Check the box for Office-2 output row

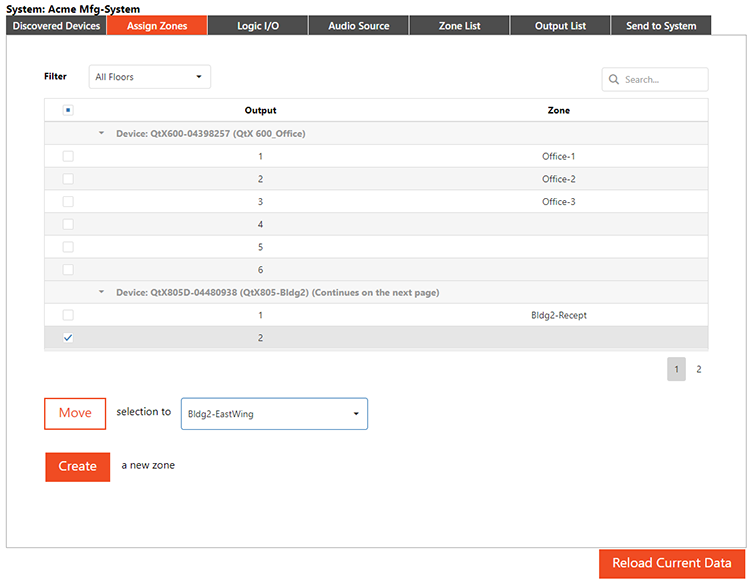(x=68, y=179)
